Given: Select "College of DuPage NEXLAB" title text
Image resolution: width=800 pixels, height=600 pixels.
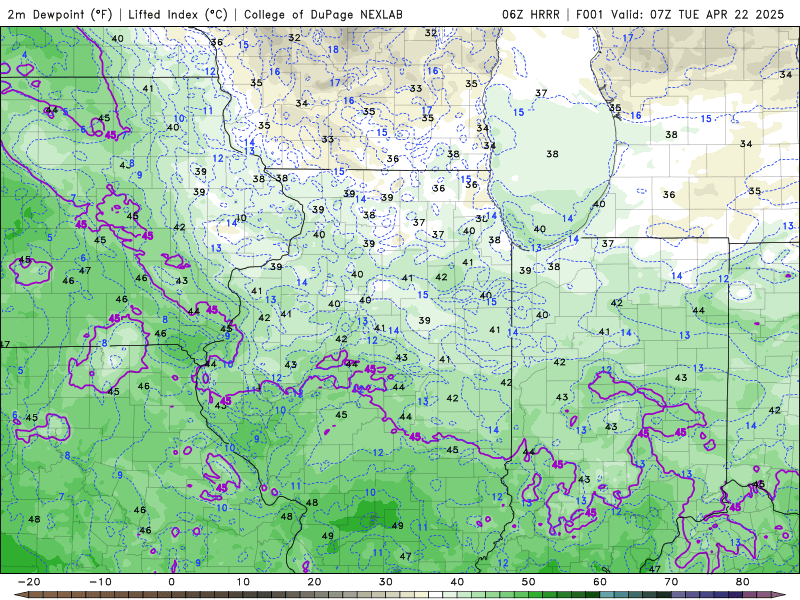Looking at the screenshot, I should pyautogui.click(x=323, y=14).
